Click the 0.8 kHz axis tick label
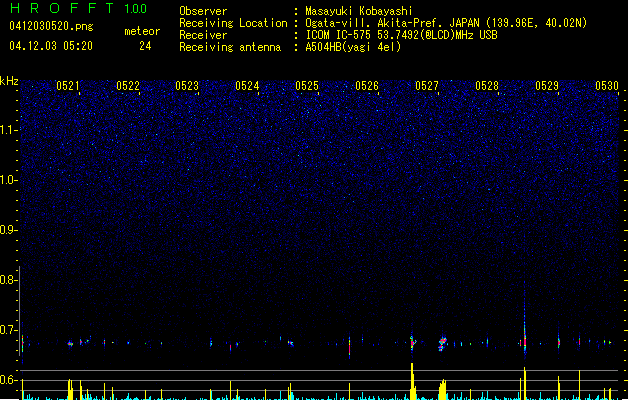629x400 pixels. (x=8, y=280)
